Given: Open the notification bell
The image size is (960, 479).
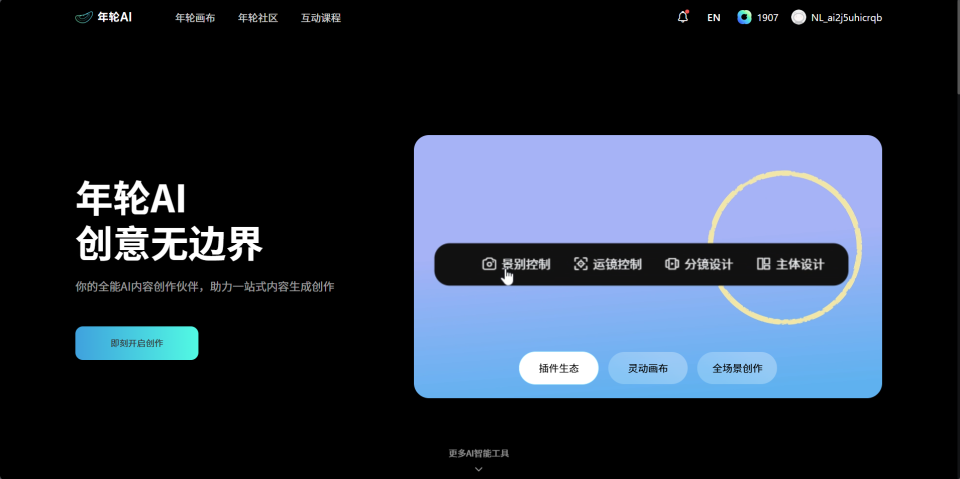Looking at the screenshot, I should (x=683, y=17).
